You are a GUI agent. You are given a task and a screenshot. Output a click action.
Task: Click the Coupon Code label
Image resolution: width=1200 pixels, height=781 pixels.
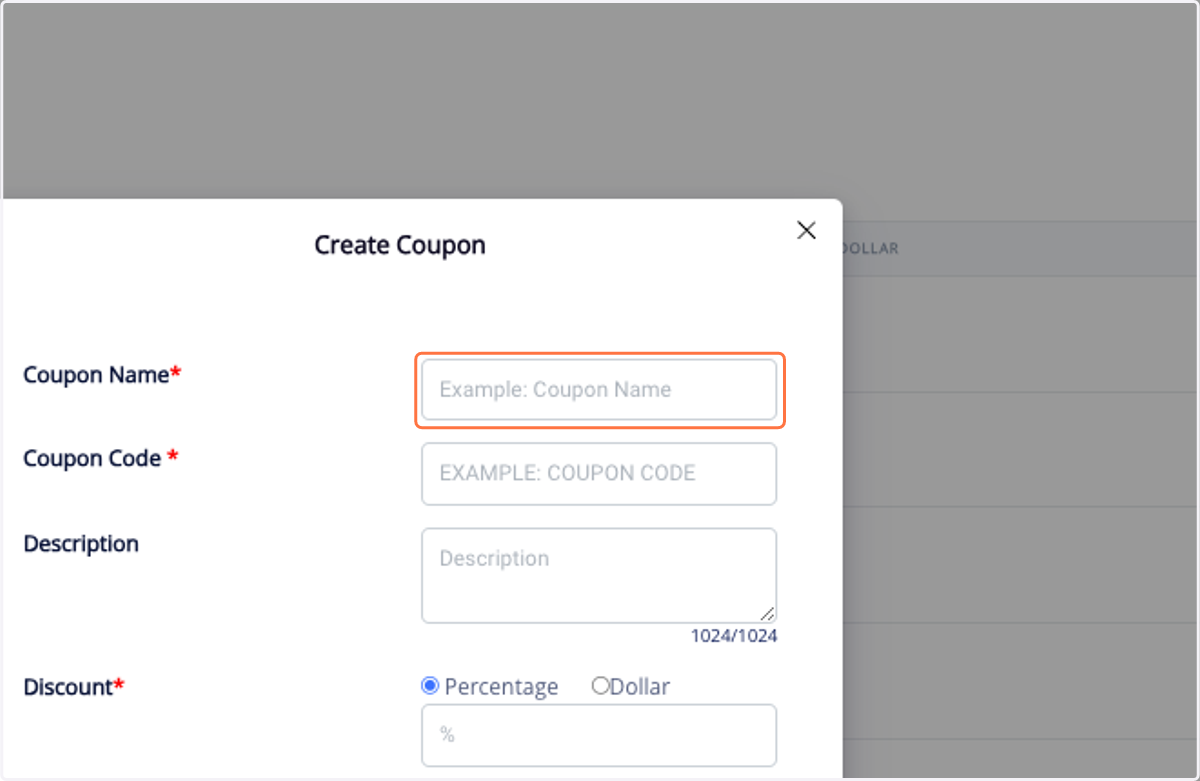click(x=101, y=458)
